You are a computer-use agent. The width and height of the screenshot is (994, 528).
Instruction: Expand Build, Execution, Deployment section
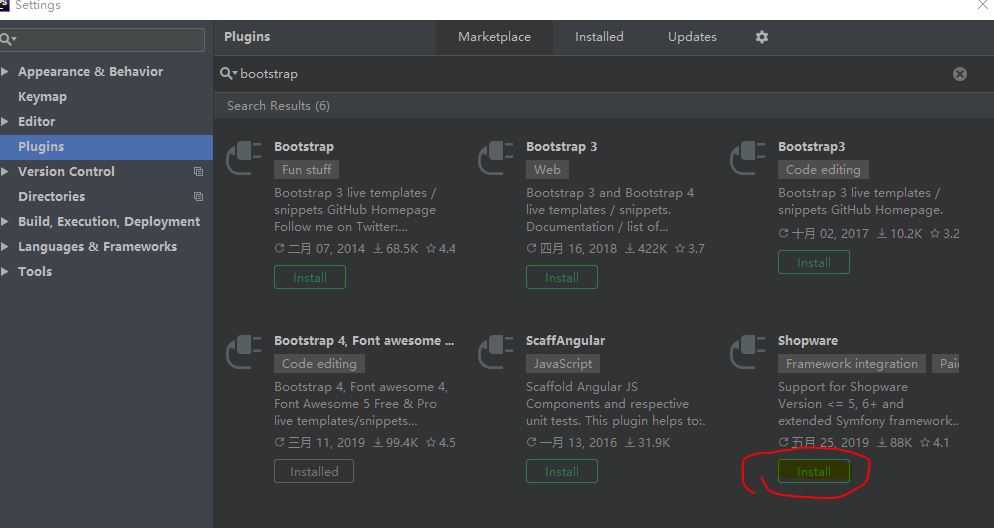pos(4,222)
